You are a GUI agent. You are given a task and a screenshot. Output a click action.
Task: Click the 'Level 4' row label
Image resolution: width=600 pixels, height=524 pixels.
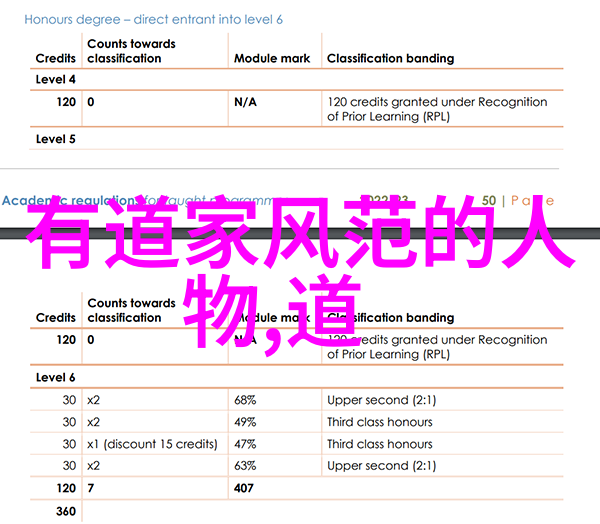pyautogui.click(x=56, y=80)
